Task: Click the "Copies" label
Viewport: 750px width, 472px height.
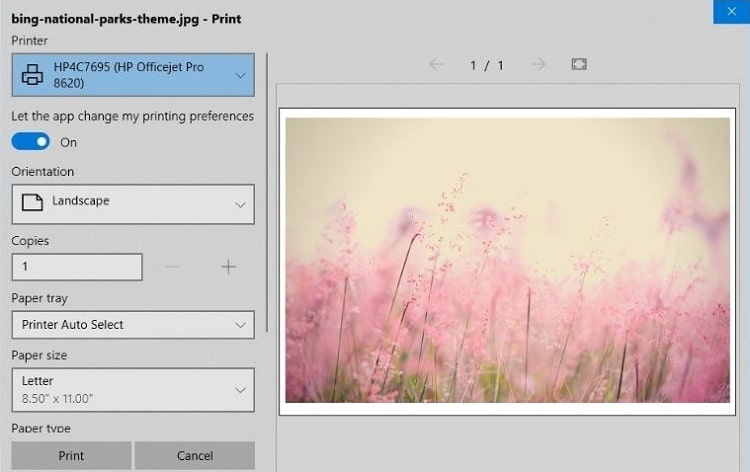Action: coord(30,241)
